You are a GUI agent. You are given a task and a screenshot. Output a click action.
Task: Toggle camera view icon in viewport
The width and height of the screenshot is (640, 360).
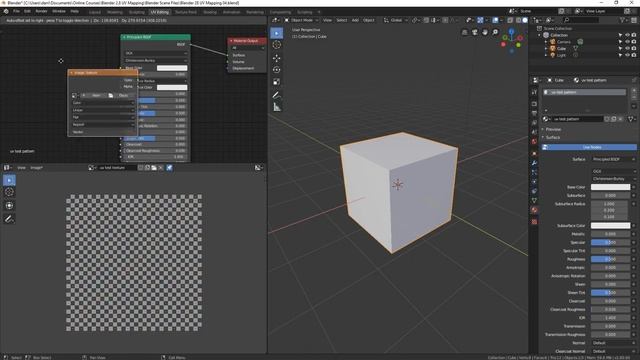(475, 32)
